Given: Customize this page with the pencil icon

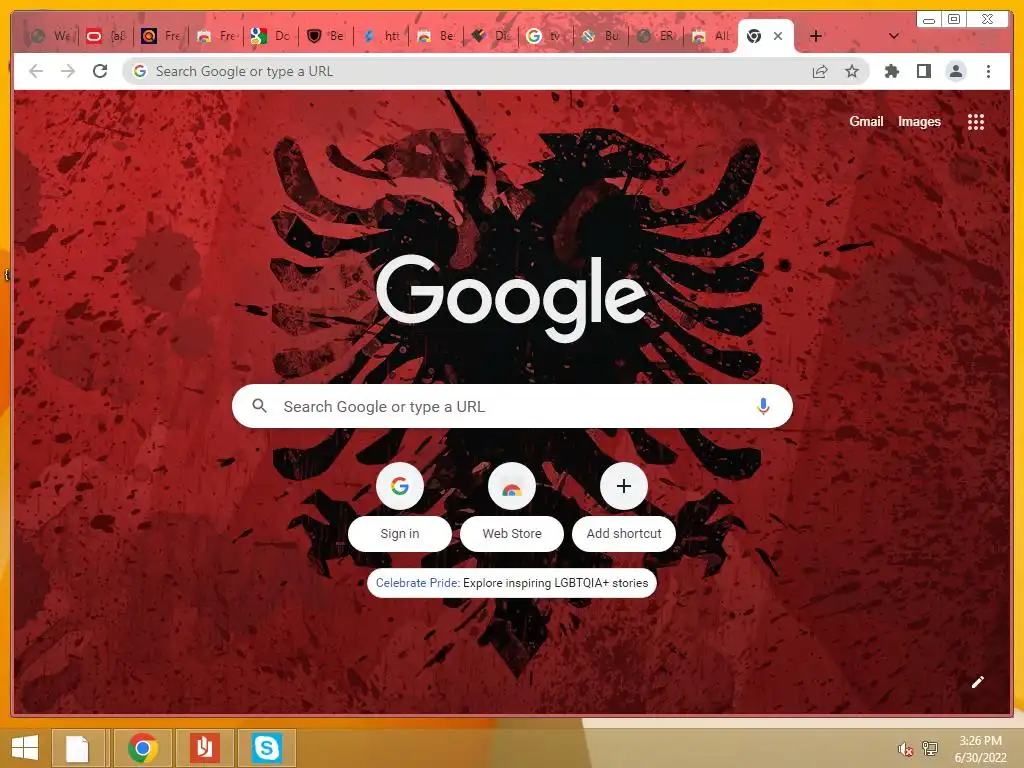Looking at the screenshot, I should (x=977, y=682).
